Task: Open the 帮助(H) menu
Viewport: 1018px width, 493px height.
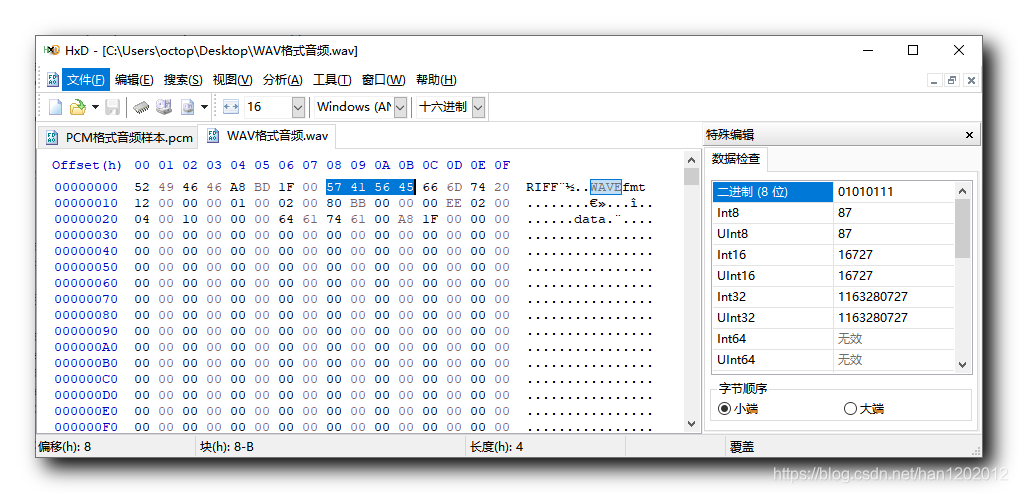Action: point(436,80)
